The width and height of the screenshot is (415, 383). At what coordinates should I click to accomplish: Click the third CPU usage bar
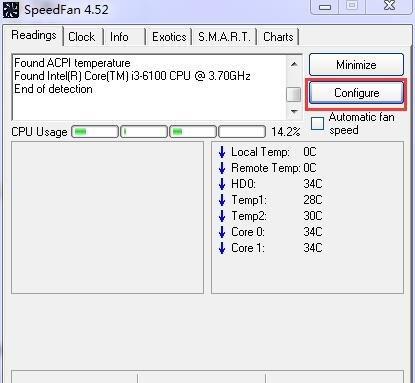[193, 132]
